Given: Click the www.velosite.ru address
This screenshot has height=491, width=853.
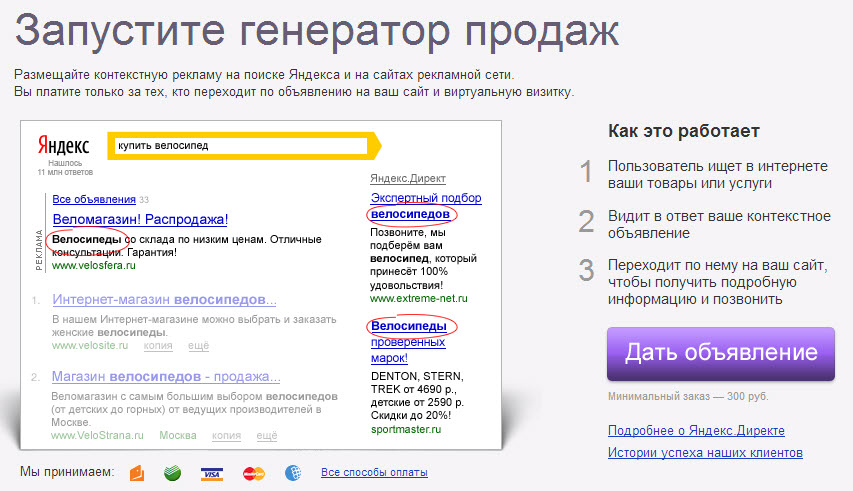Looking at the screenshot, I should tap(90, 346).
